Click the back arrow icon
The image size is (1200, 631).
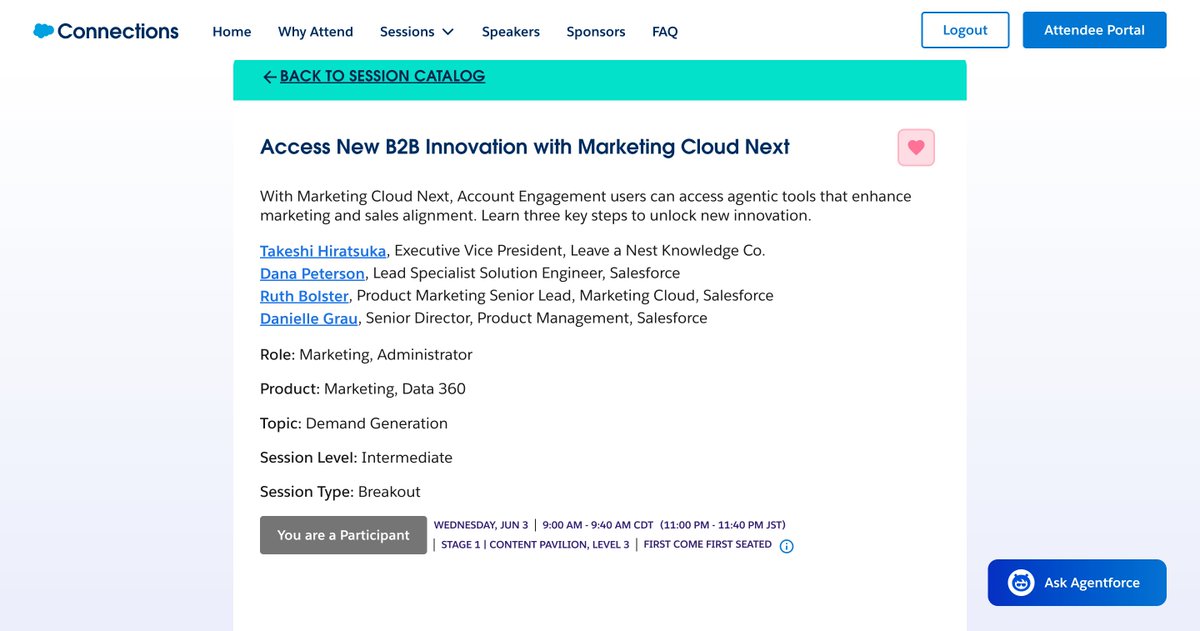click(269, 77)
